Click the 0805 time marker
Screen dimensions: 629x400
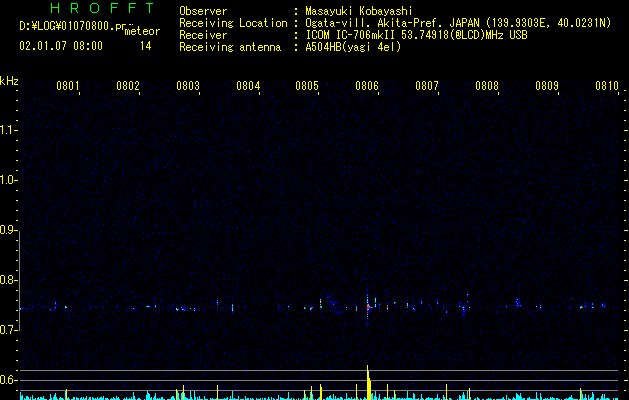tap(307, 86)
